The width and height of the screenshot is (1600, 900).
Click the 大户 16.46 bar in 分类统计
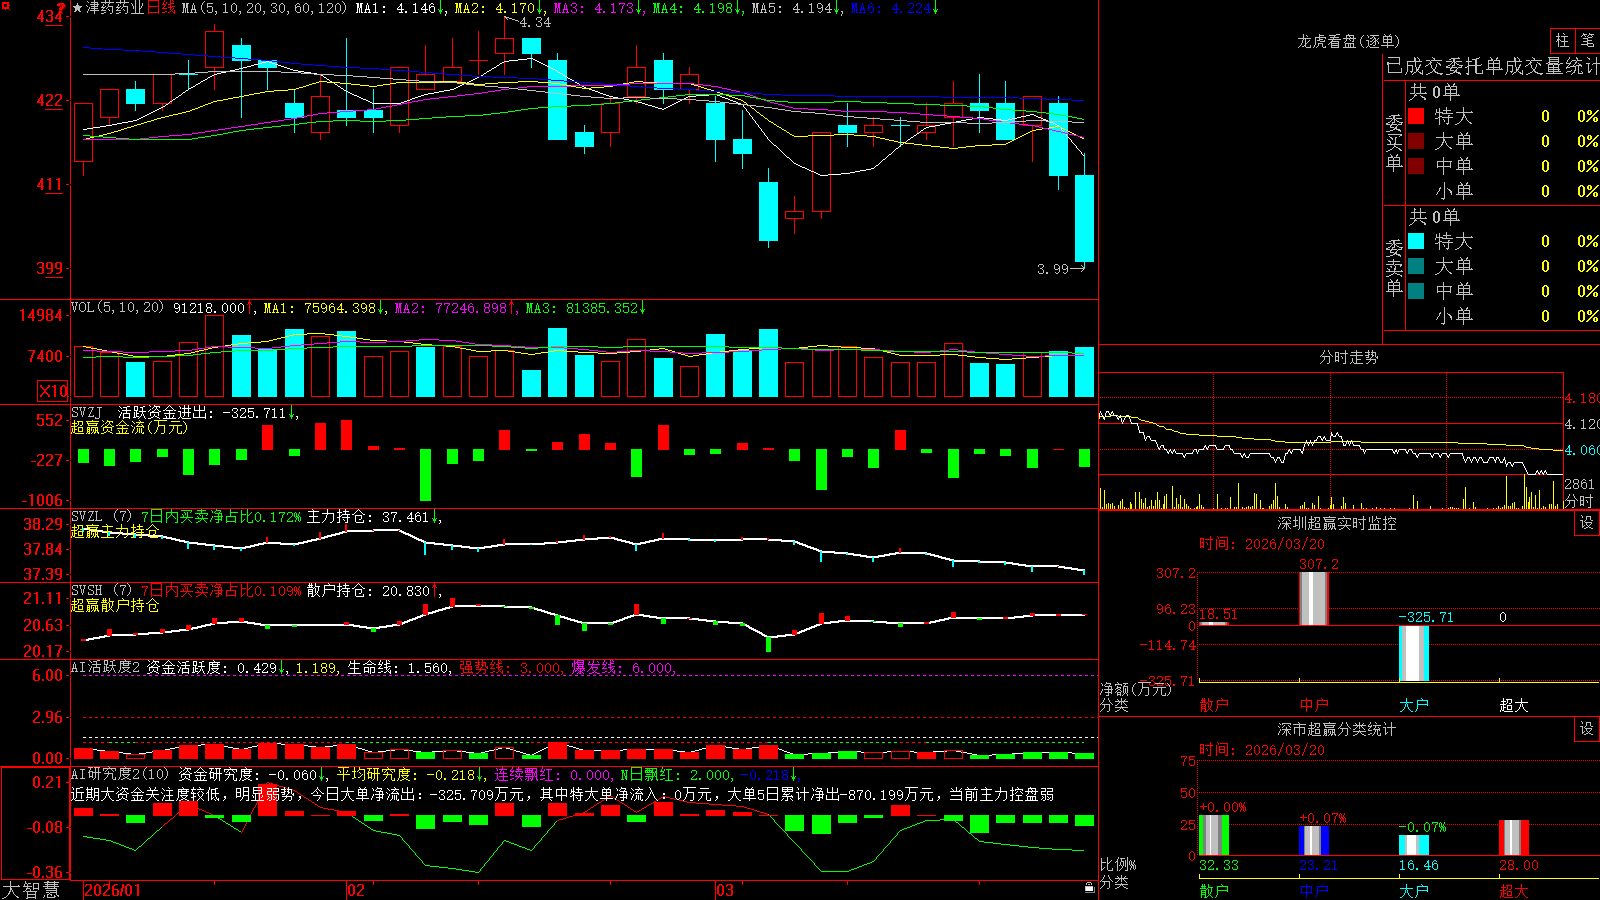pyautogui.click(x=1414, y=845)
